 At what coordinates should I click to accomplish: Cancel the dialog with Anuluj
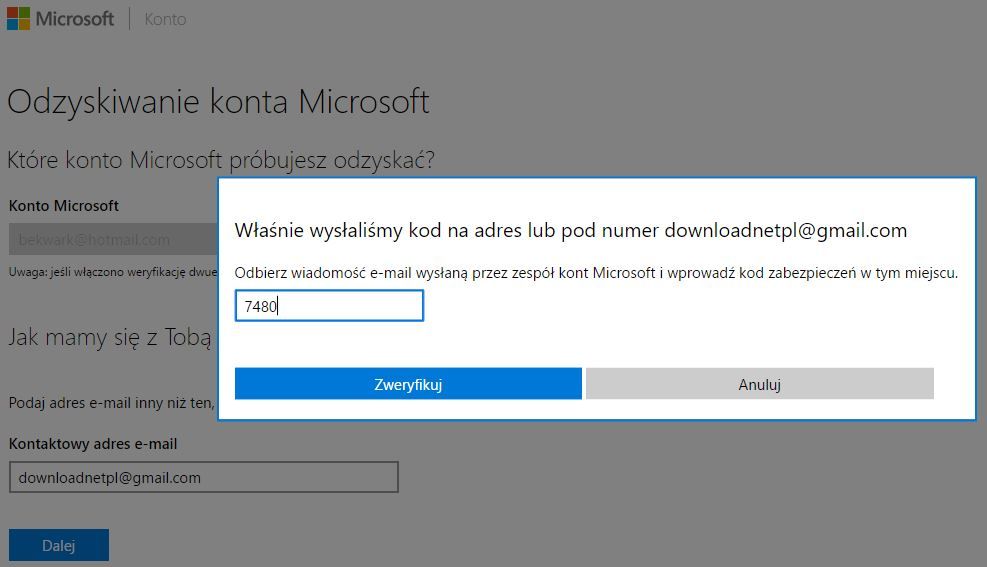pyautogui.click(x=760, y=384)
